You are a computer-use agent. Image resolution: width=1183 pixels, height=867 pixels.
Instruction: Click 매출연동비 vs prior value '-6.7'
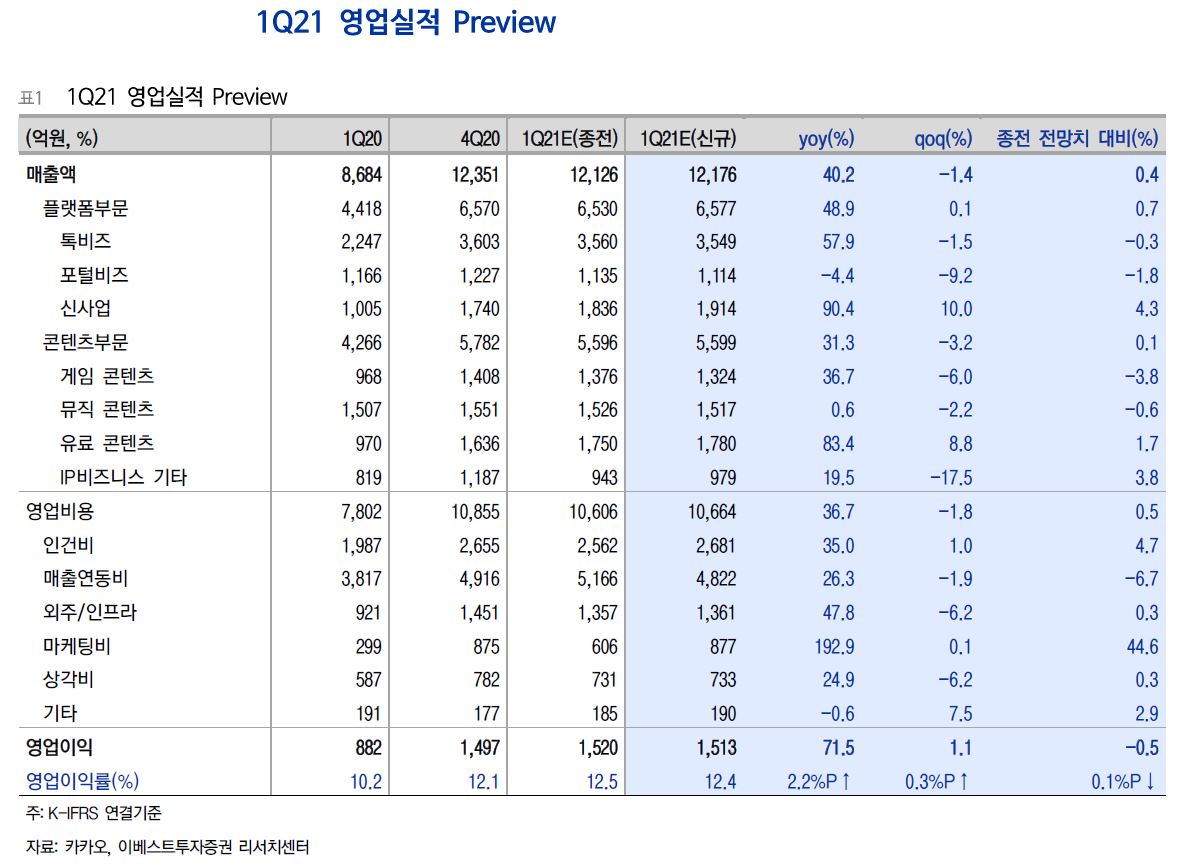1142,580
